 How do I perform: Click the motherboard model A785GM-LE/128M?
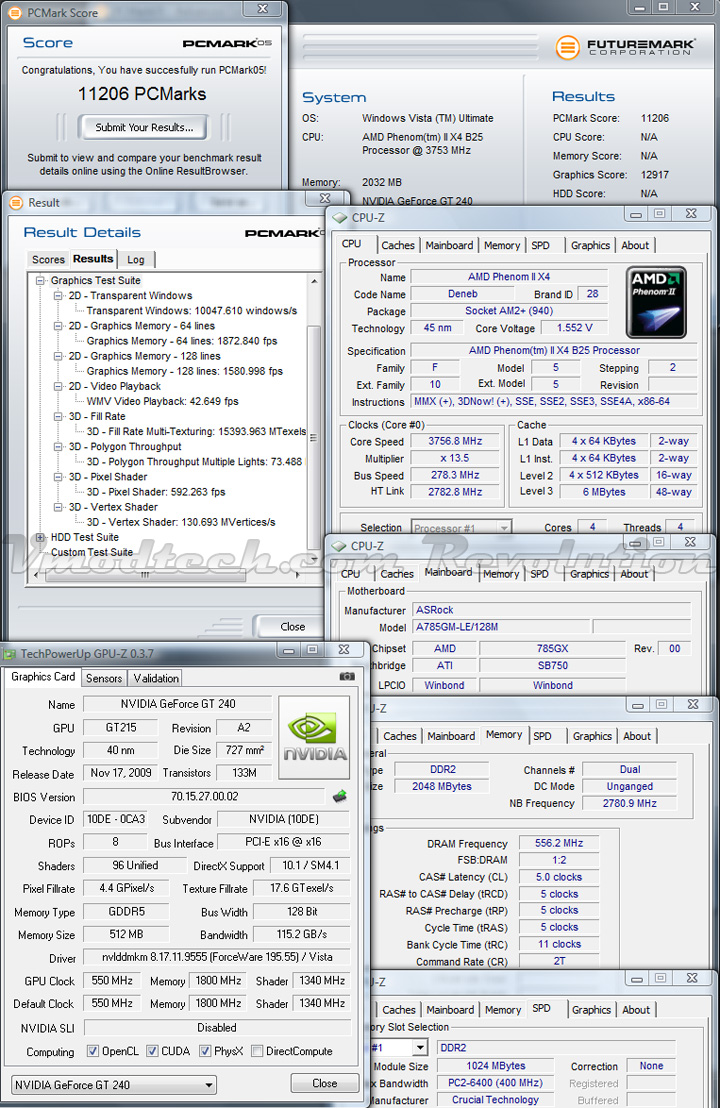(500, 627)
